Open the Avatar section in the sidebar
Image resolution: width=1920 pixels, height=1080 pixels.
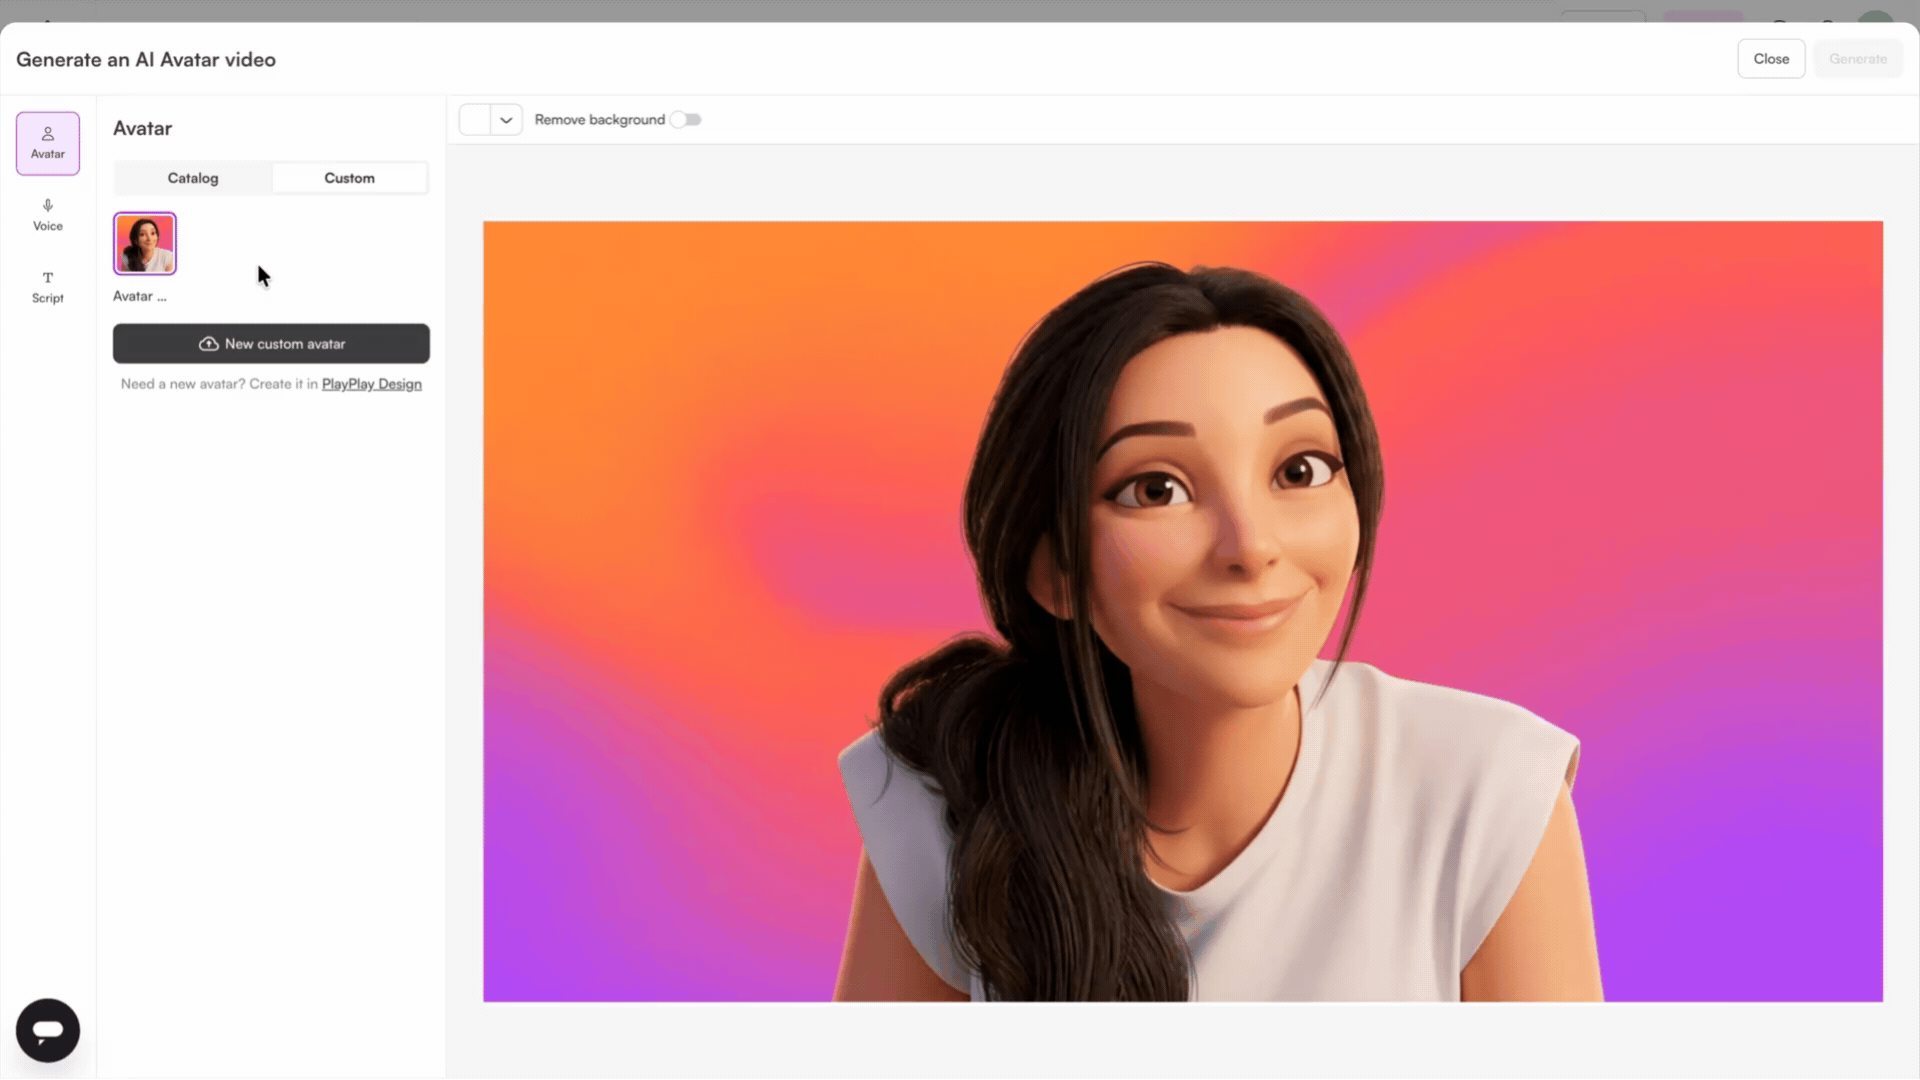[47, 143]
